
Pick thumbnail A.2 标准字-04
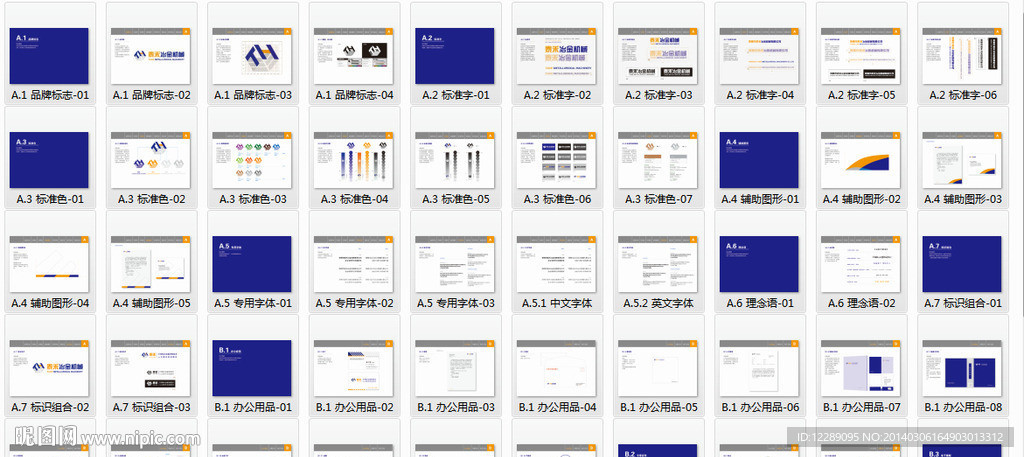click(x=759, y=56)
